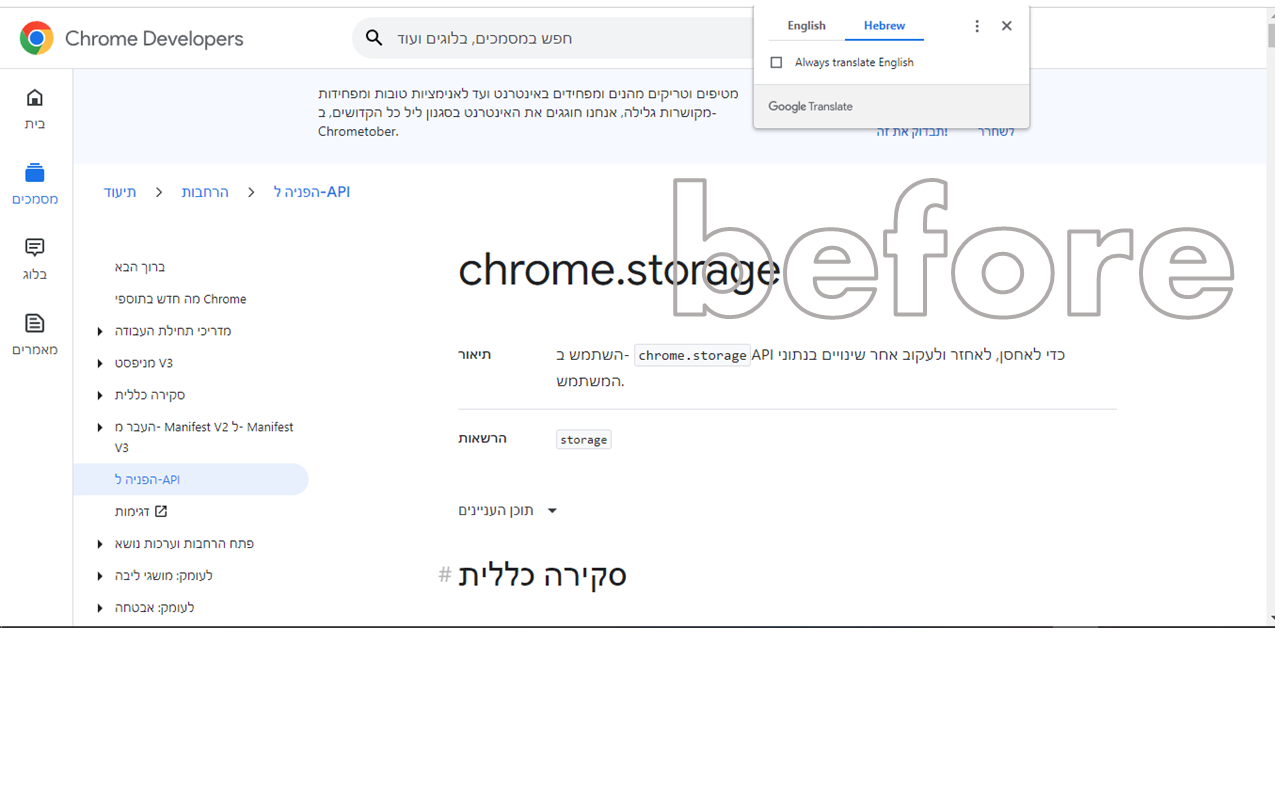Select the Hebrew tab in translate popup
1280x800 pixels.
click(884, 26)
